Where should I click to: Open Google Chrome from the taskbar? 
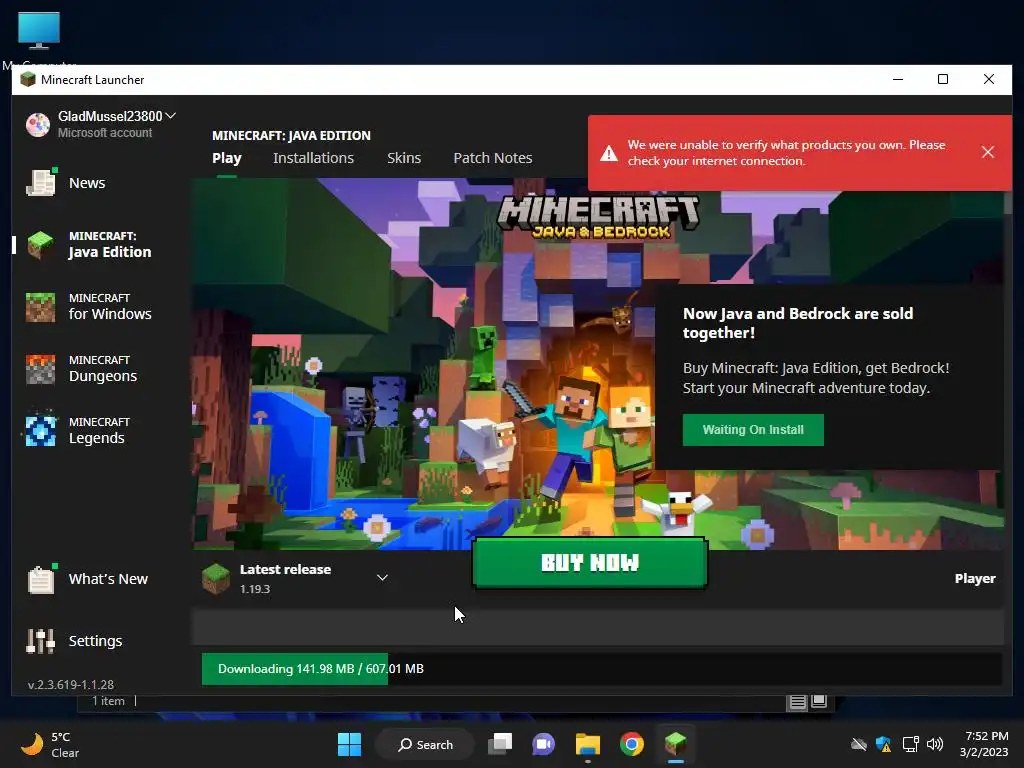tap(632, 744)
